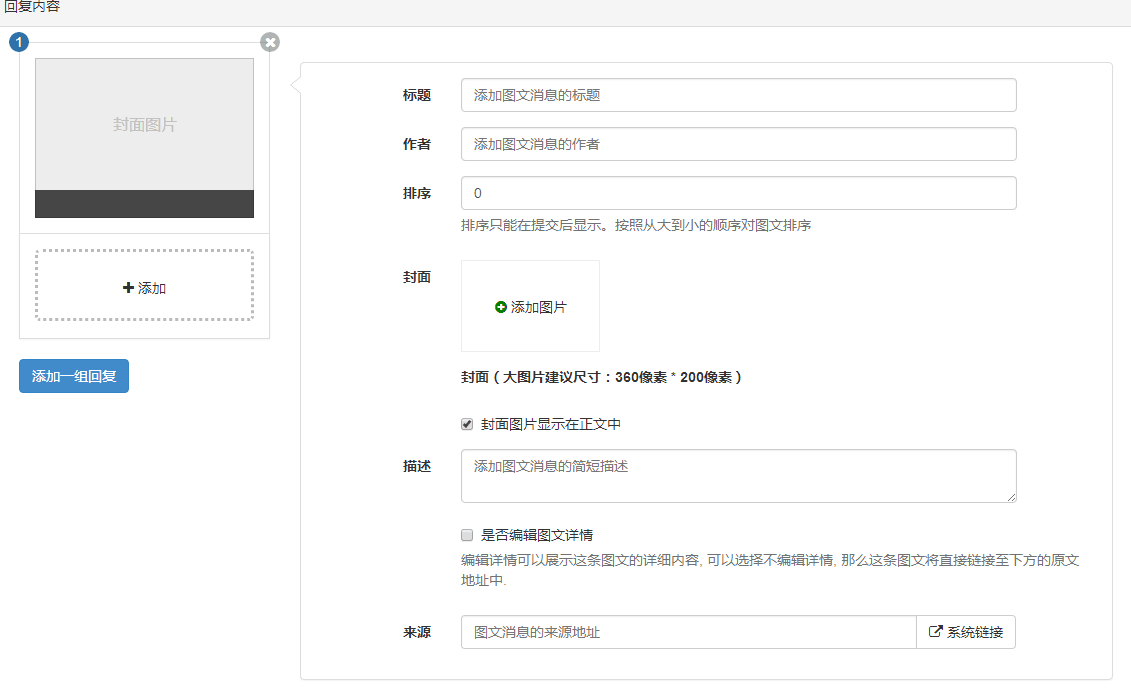This screenshot has height=692, width=1131.
Task: Focus the 描述 description textarea
Action: 739,476
